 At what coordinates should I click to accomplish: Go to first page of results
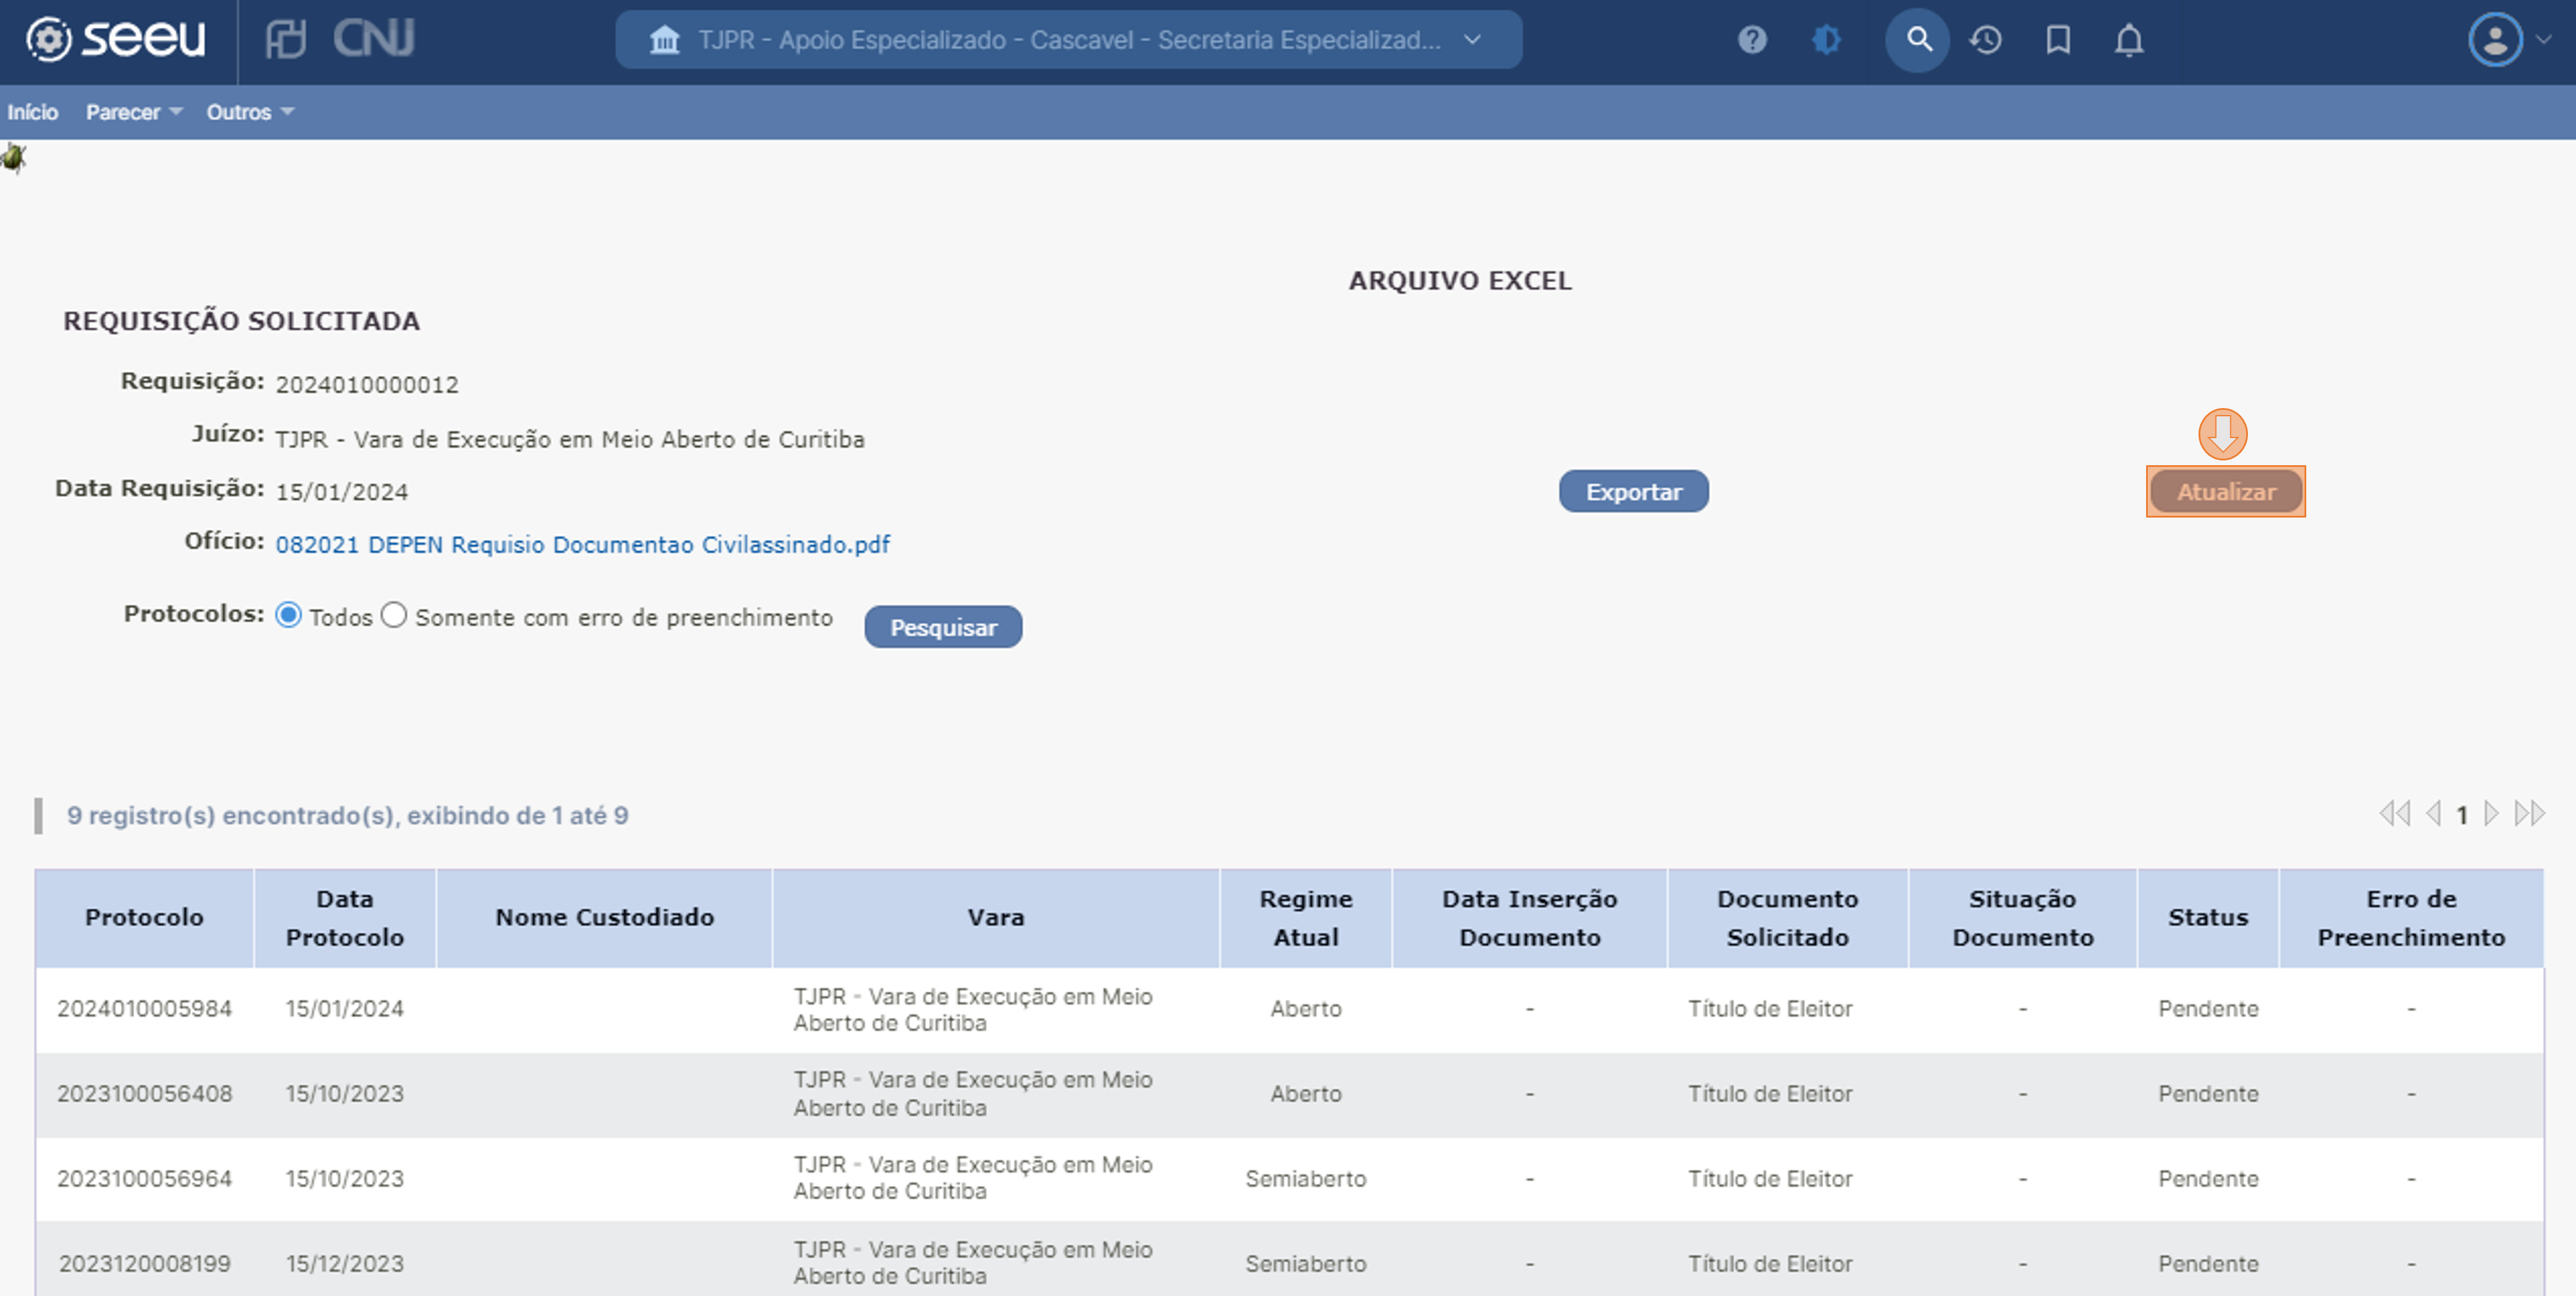(x=2395, y=813)
